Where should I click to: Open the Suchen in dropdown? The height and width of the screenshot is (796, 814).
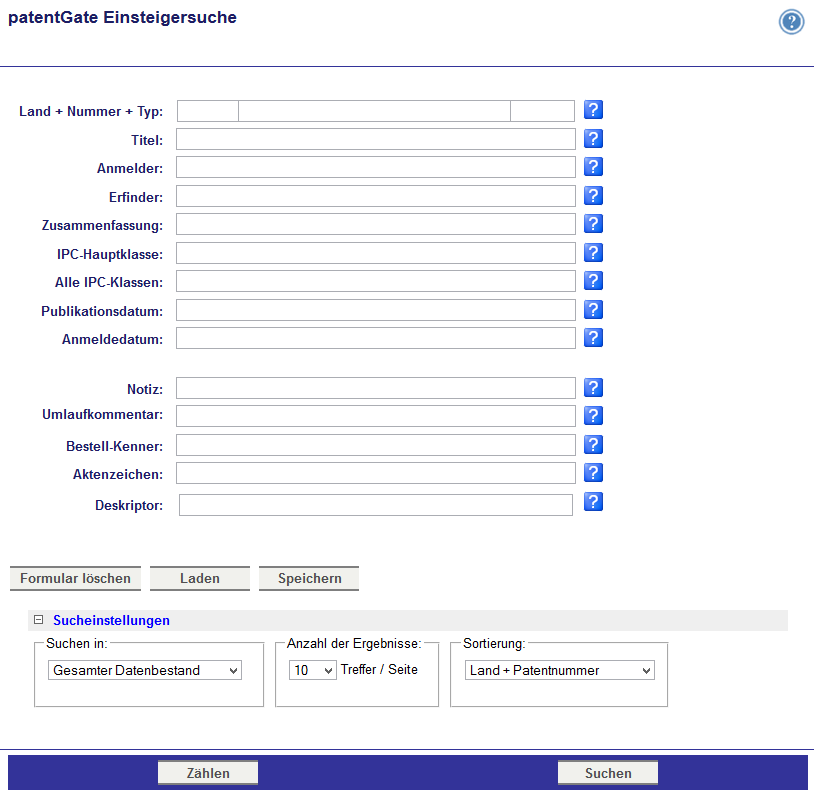(x=145, y=670)
